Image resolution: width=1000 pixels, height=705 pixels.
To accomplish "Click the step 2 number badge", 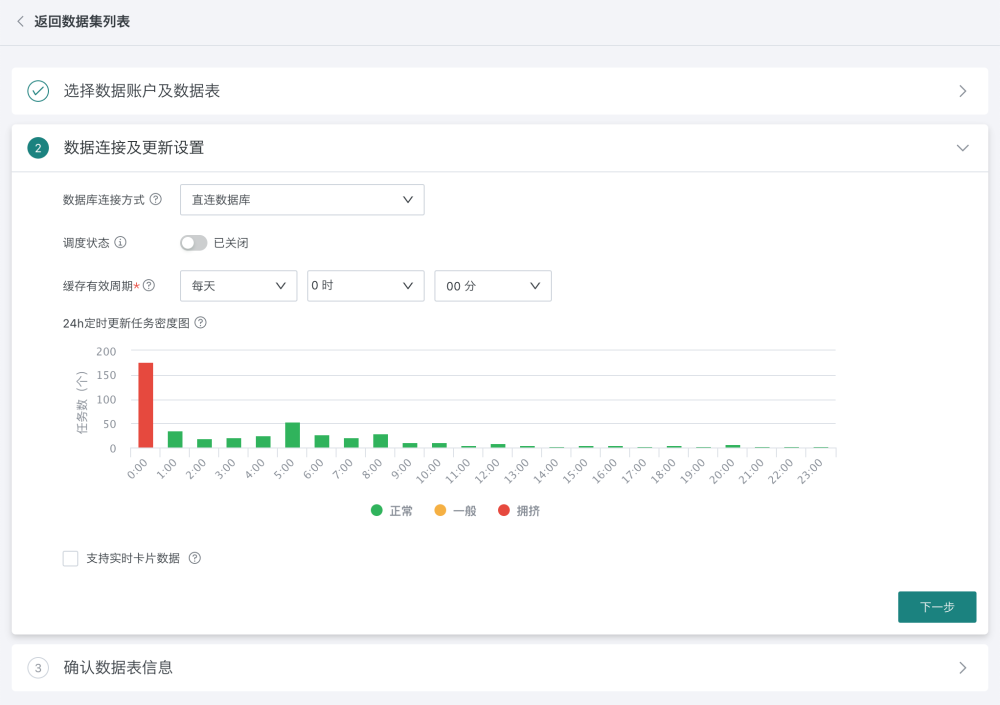I will tap(38, 148).
